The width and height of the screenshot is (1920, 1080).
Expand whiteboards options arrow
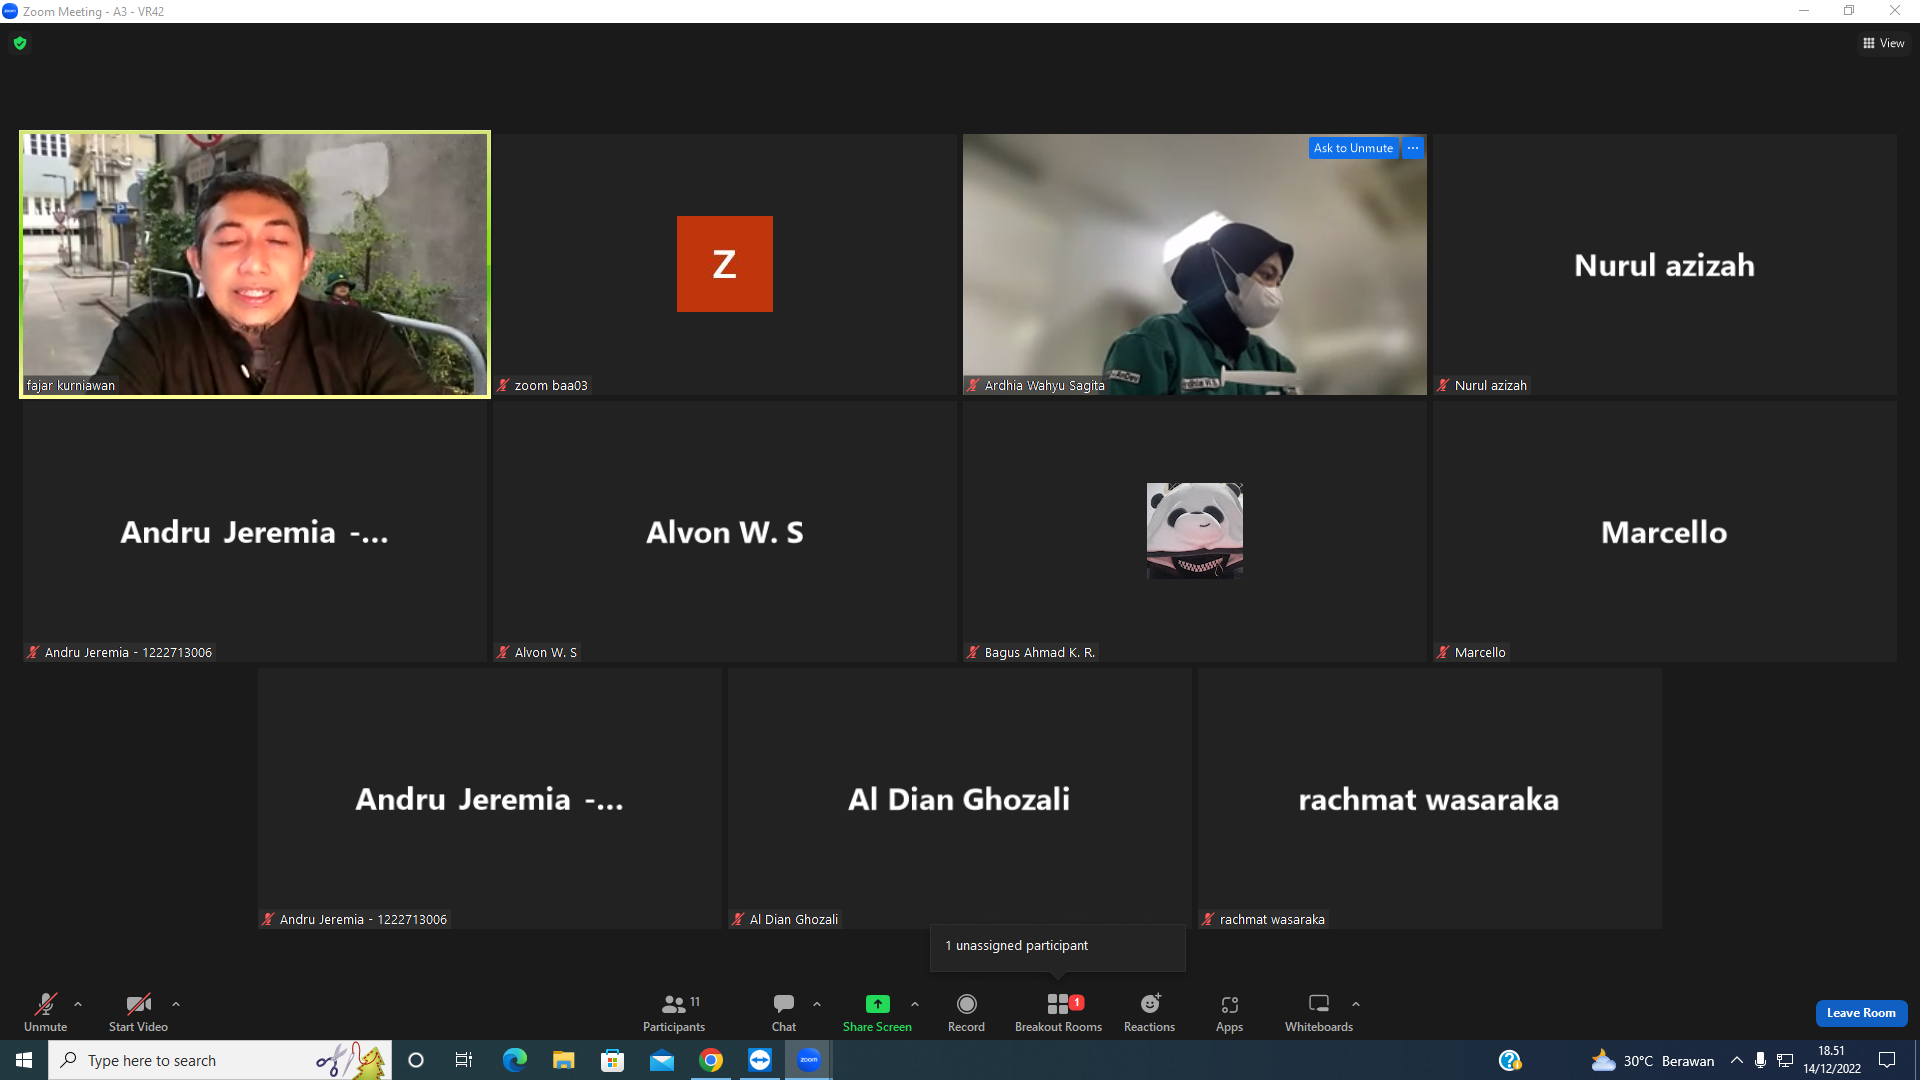[x=1356, y=1004]
